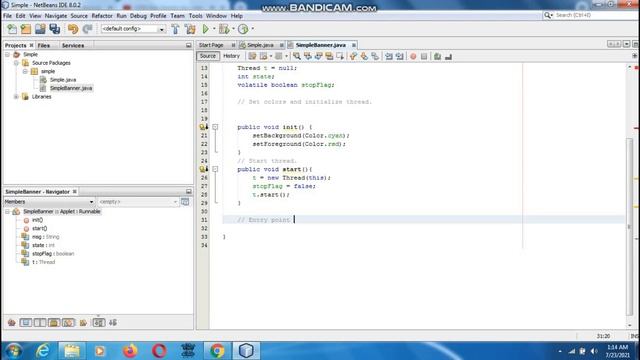Click the Debug Project icon
Screen dimensions: 640x360
tap(224, 29)
